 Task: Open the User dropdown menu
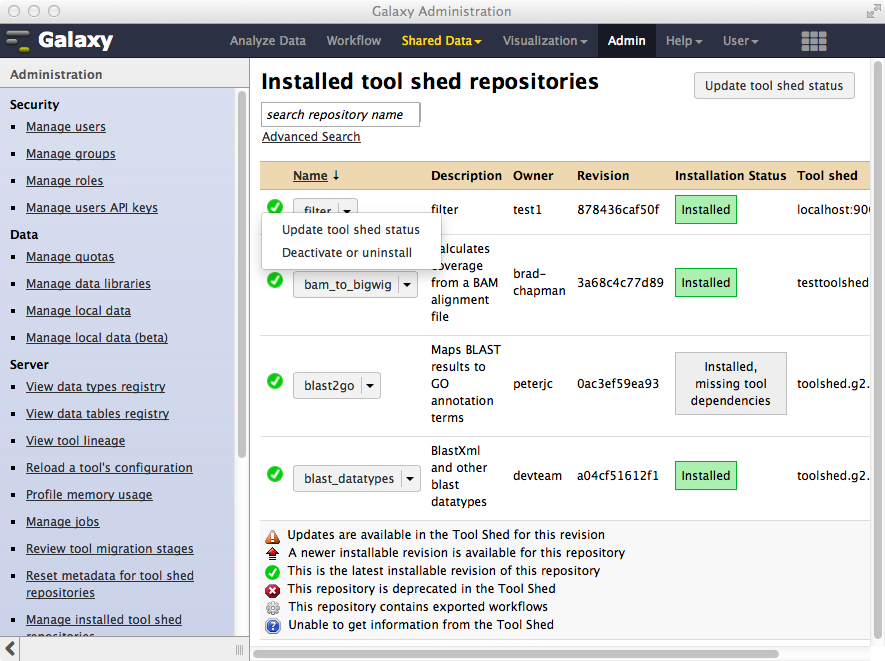(741, 41)
